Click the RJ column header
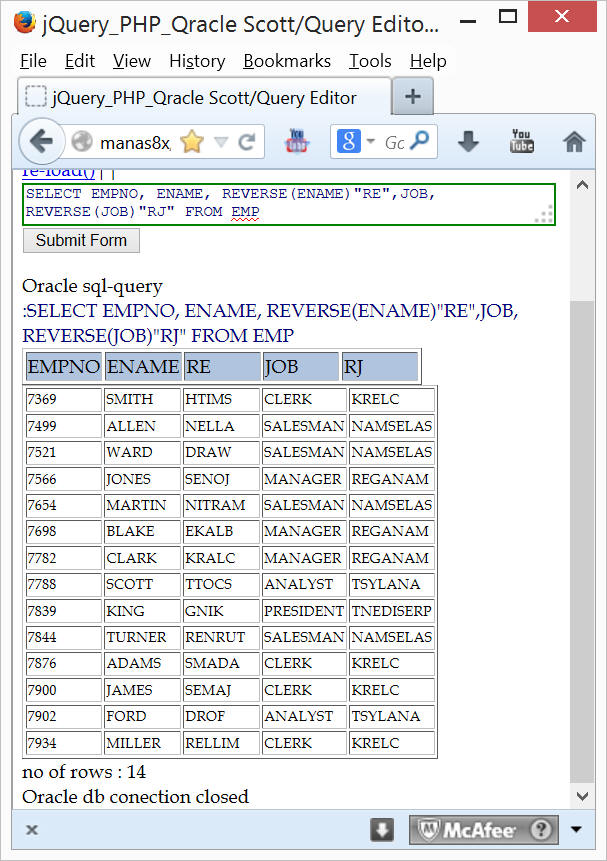 [380, 366]
